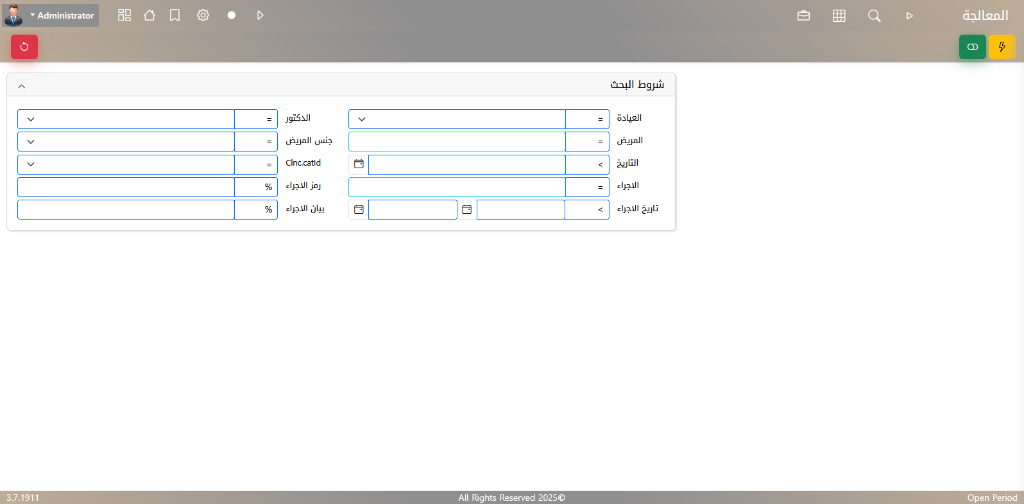Screen dimensions: 1024x504
Task: Open calendar picker for التاريخ field
Action: pyautogui.click(x=359, y=164)
